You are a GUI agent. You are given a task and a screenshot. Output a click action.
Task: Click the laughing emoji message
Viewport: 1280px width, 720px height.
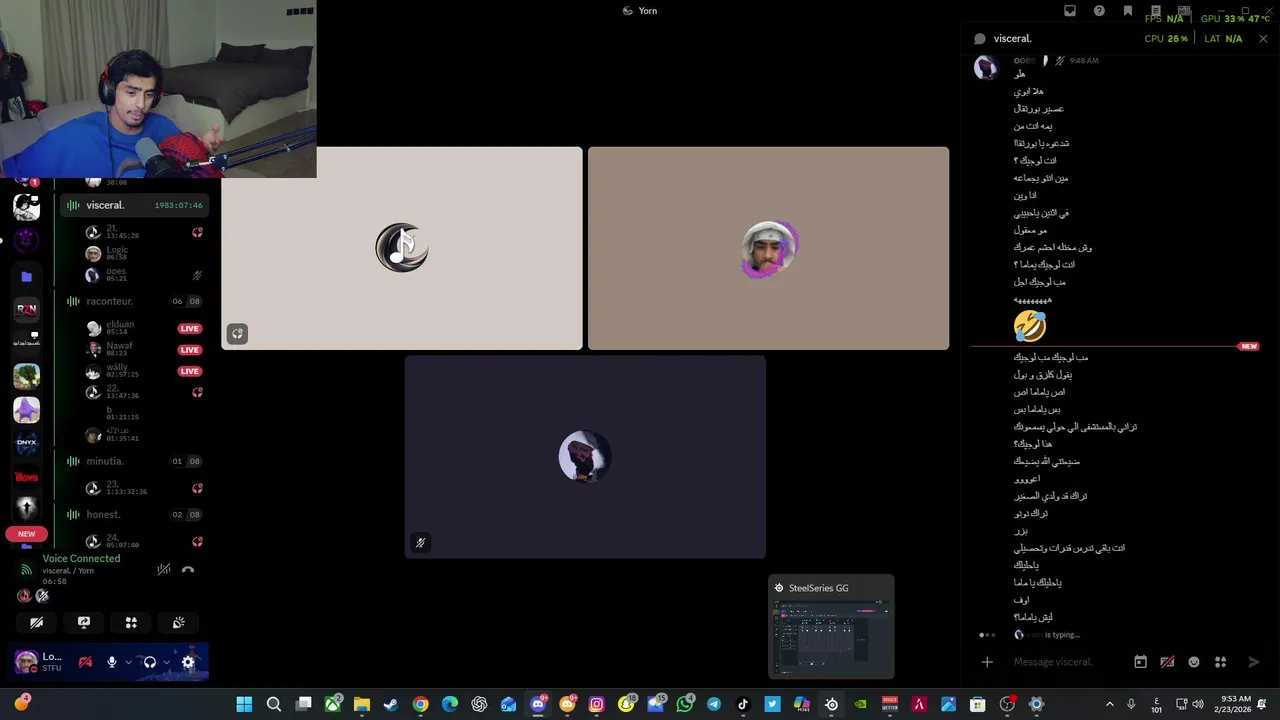coord(1029,326)
